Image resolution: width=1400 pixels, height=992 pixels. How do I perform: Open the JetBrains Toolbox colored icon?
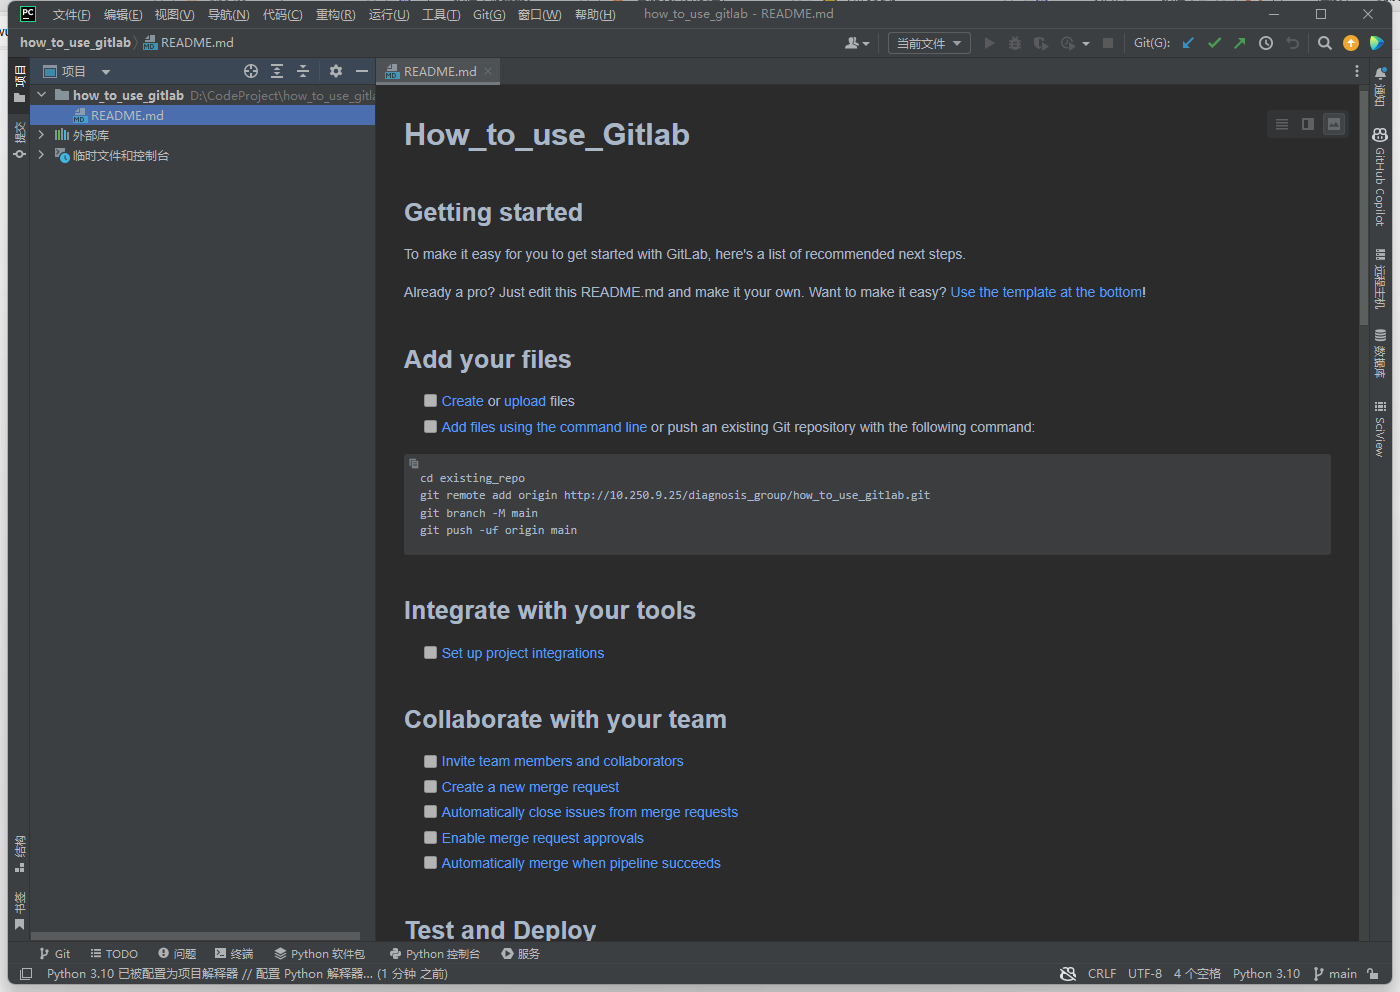[x=1377, y=43]
